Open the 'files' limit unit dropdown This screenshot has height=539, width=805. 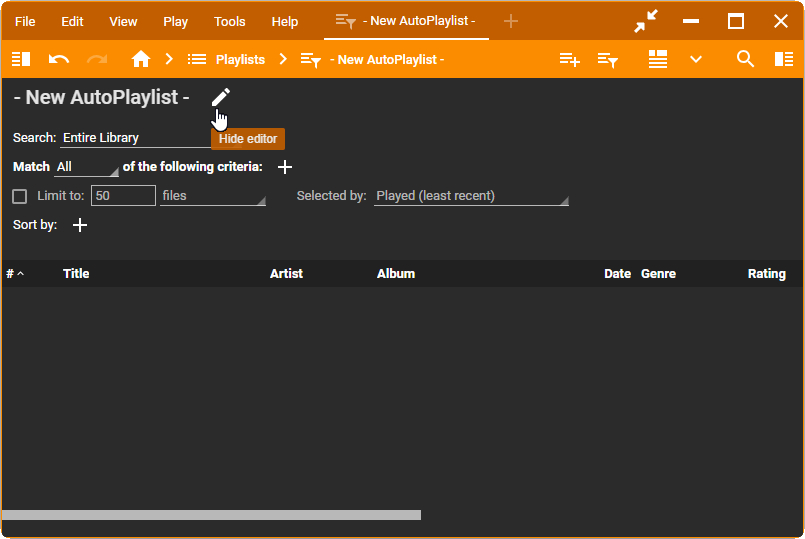212,196
